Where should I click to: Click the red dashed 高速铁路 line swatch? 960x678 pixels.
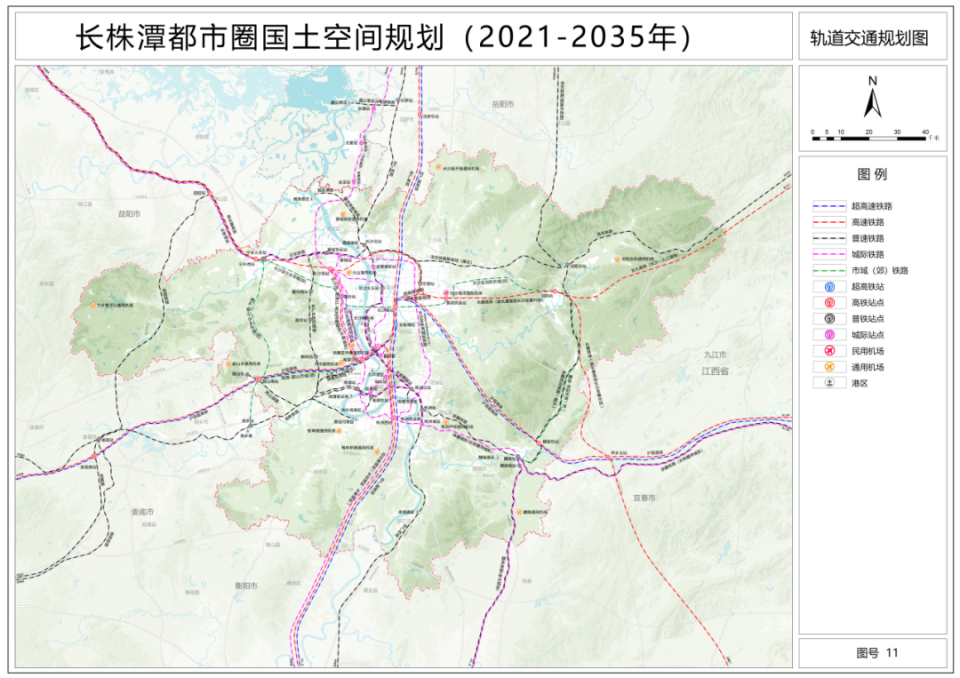(x=829, y=222)
